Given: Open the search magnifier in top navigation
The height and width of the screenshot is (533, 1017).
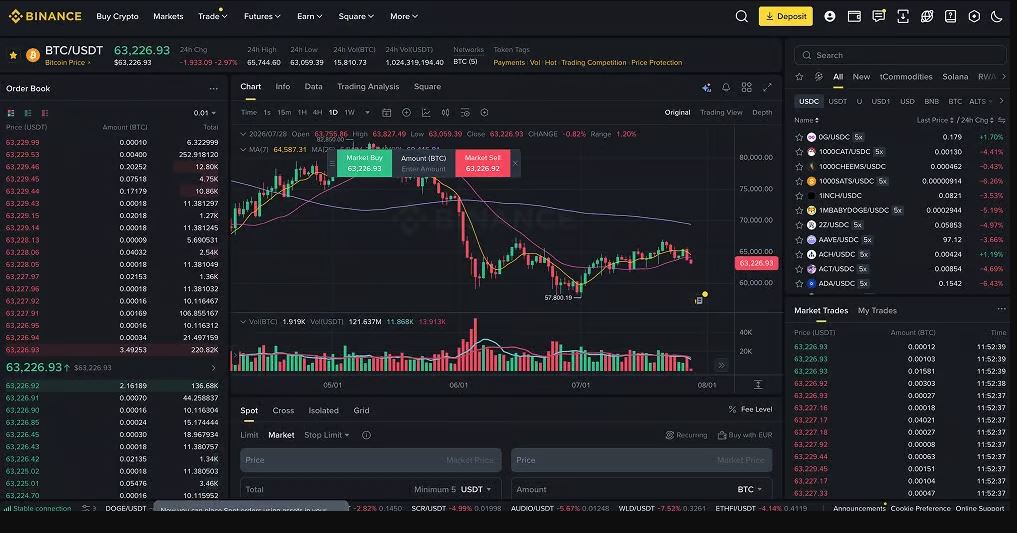Looking at the screenshot, I should click(x=741, y=16).
